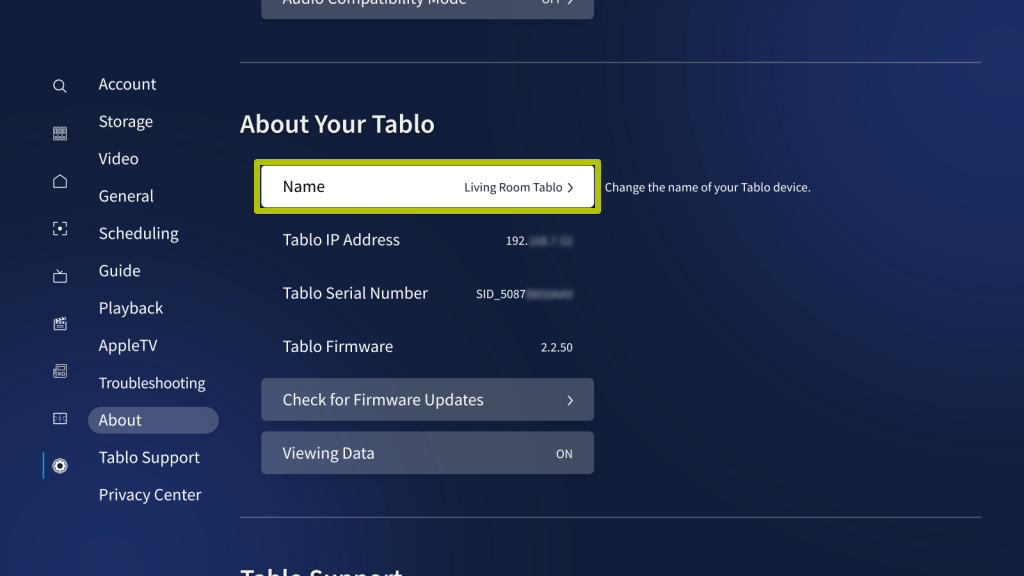Select Playback settings

pyautogui.click(x=131, y=308)
